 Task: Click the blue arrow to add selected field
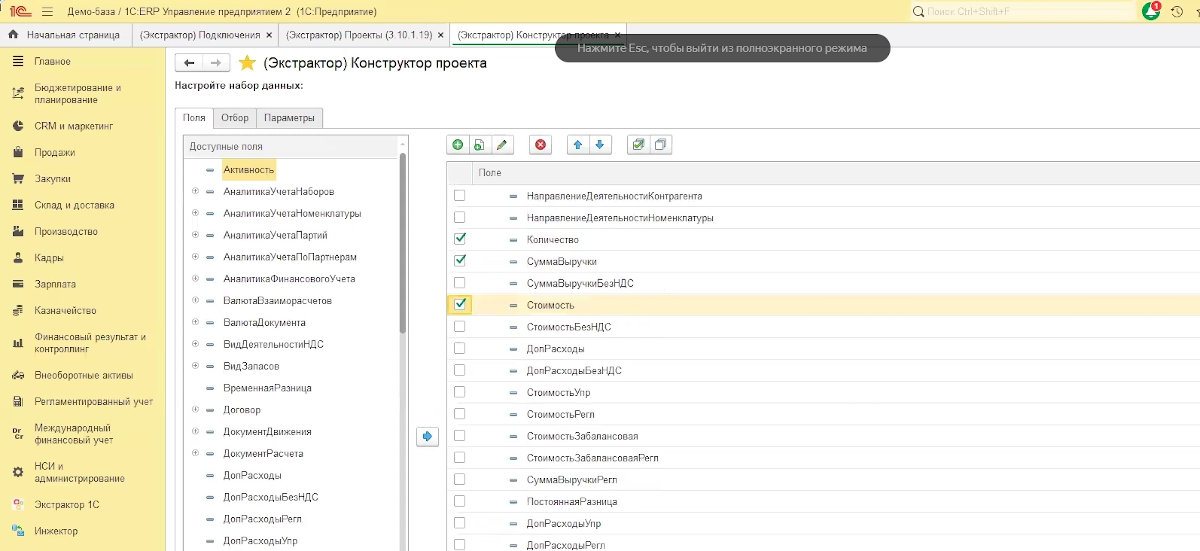(x=428, y=436)
